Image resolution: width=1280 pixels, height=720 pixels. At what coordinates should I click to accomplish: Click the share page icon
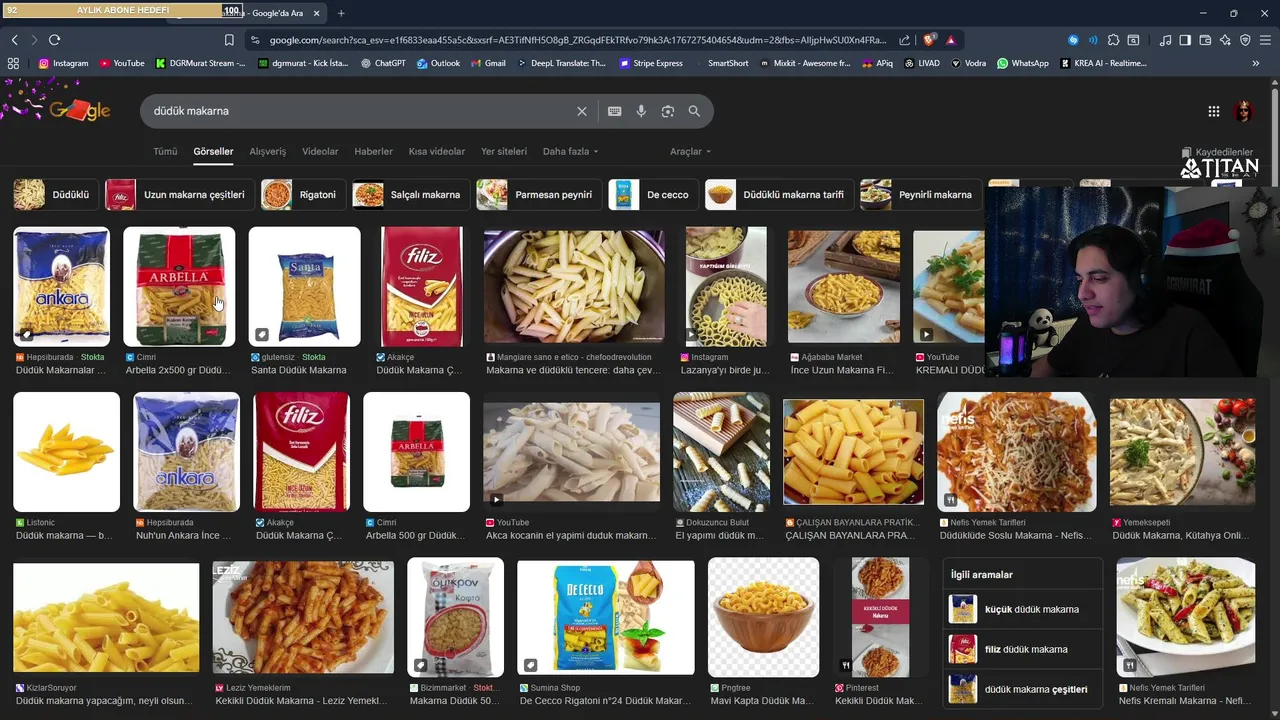click(904, 40)
